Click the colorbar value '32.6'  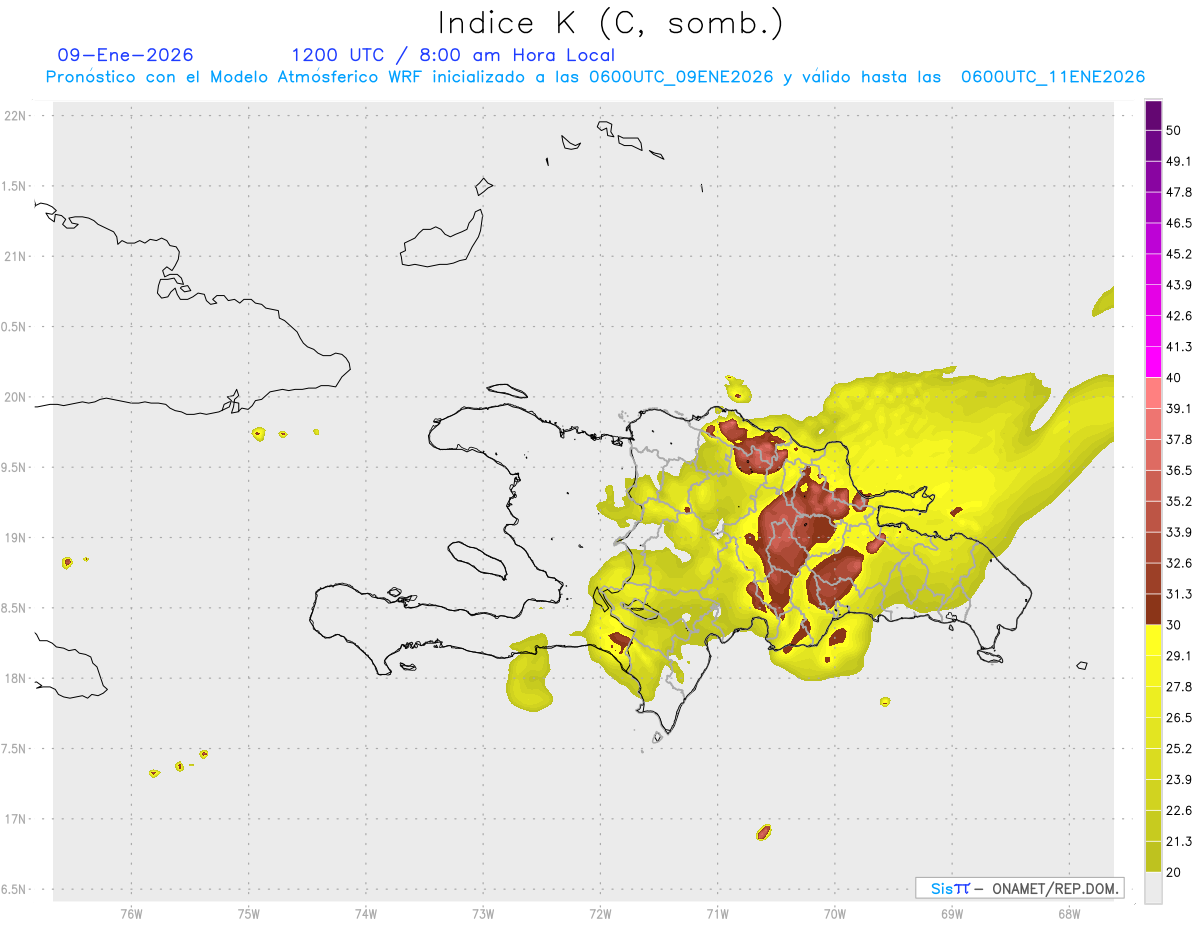point(1179,563)
